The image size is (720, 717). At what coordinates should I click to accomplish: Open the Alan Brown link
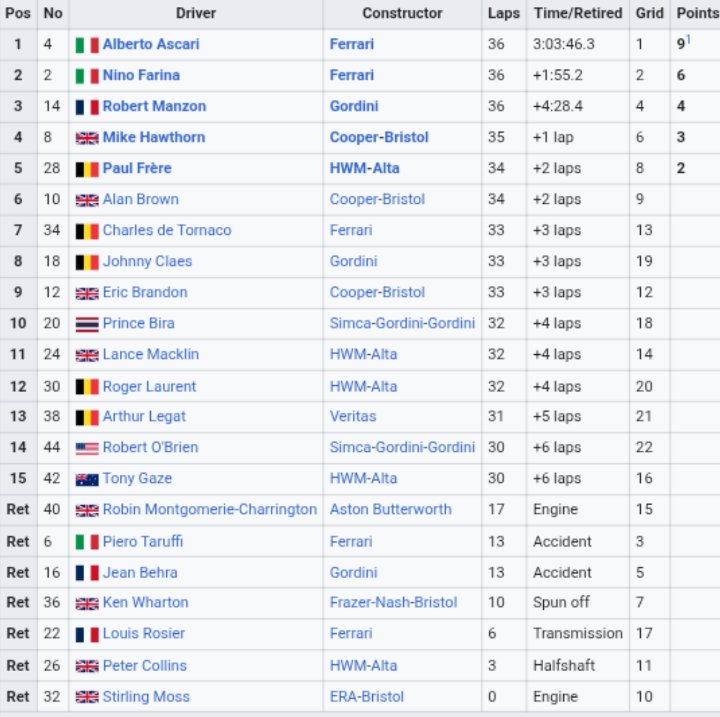coord(141,199)
